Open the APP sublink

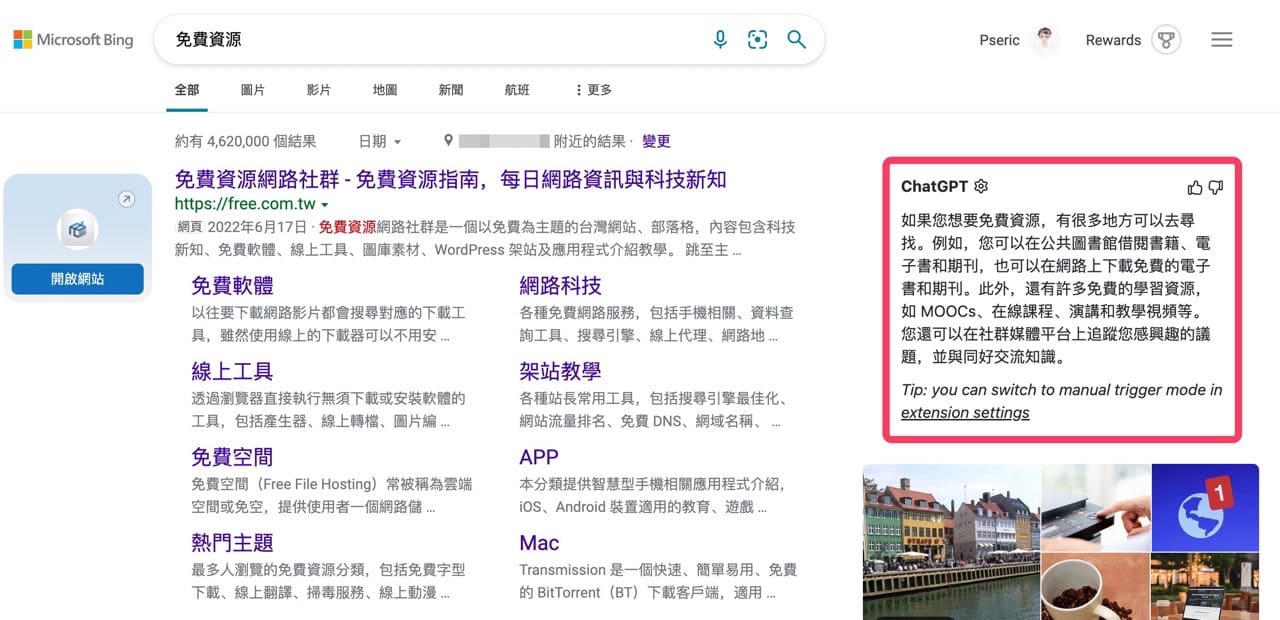point(539,458)
